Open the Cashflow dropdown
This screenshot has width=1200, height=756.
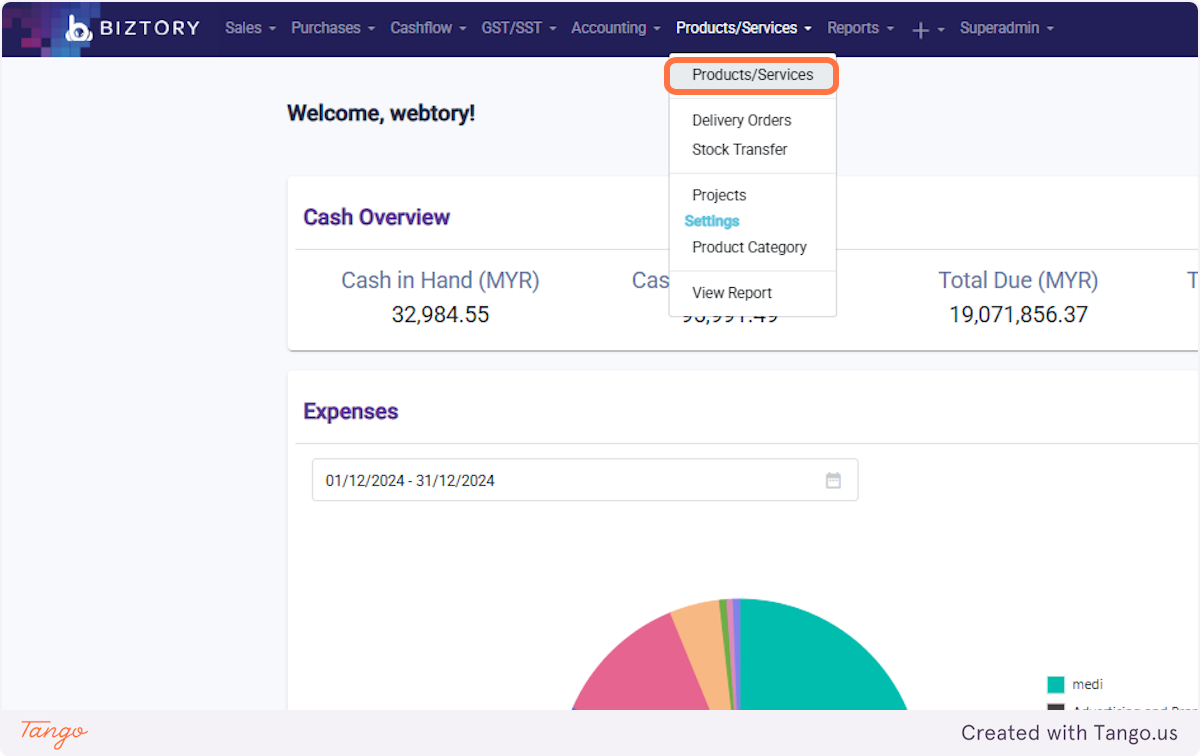pos(428,28)
